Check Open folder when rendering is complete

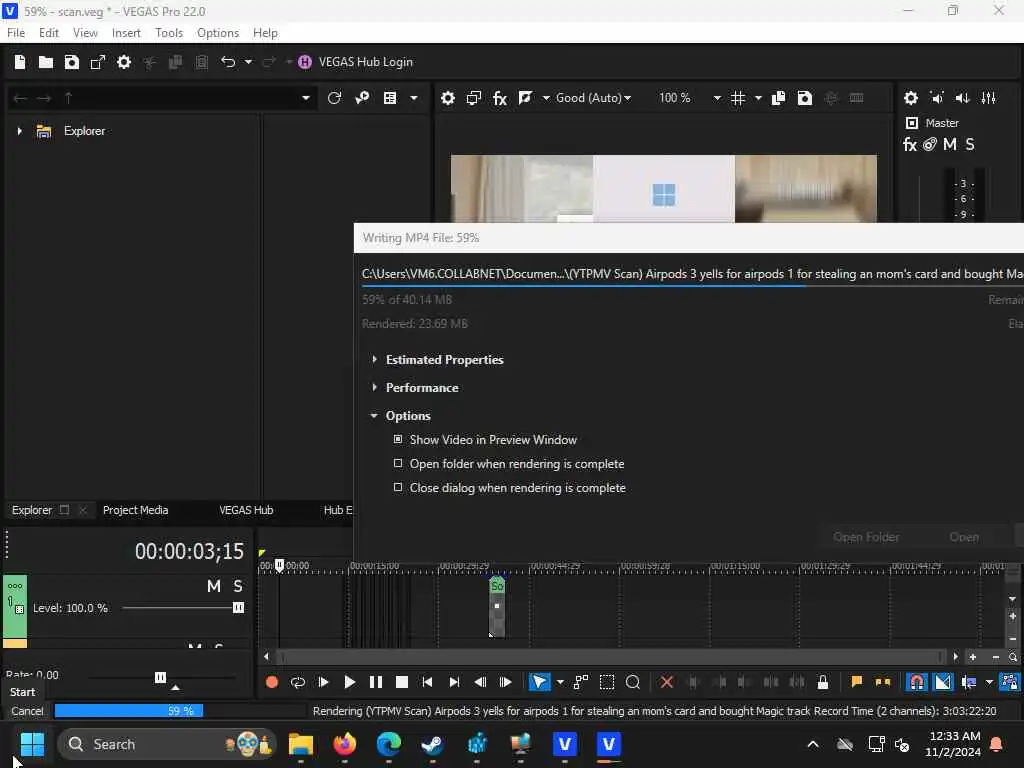[x=398, y=463]
